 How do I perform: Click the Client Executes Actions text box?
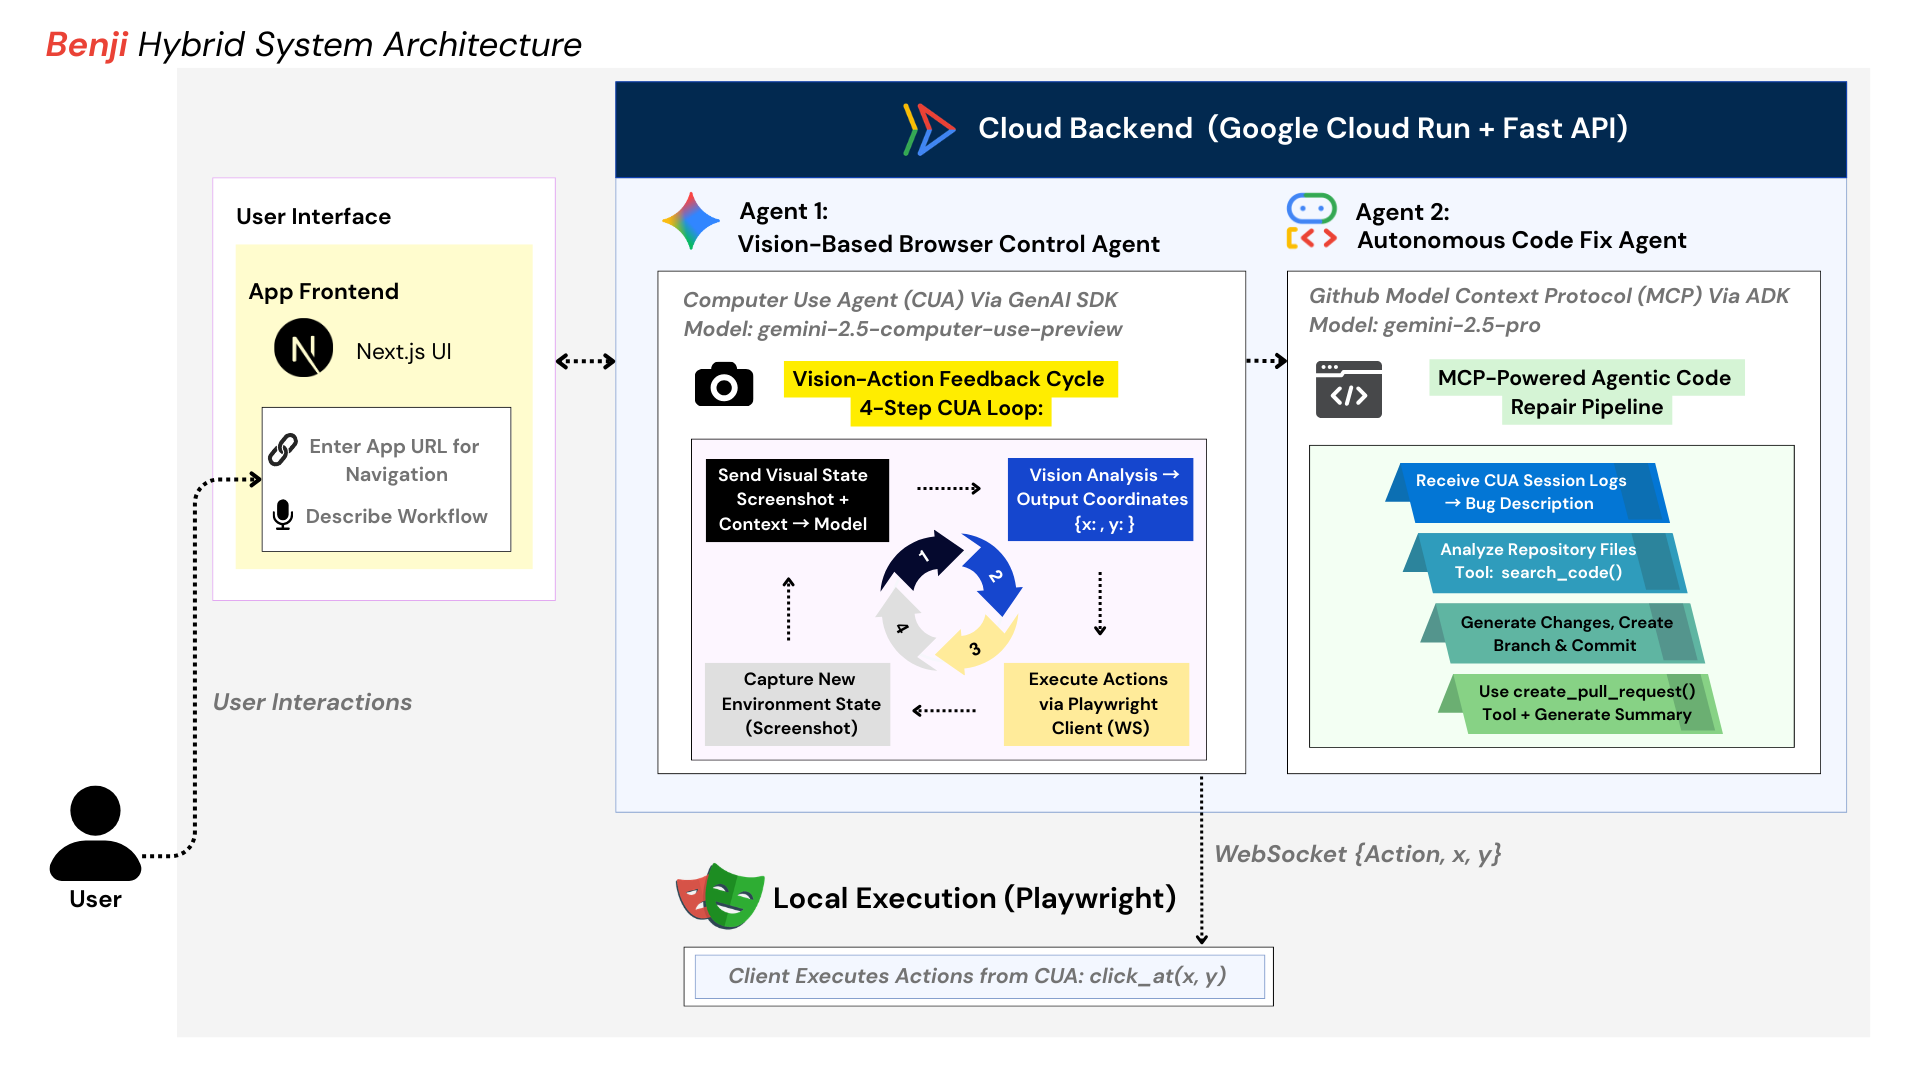pos(978,976)
